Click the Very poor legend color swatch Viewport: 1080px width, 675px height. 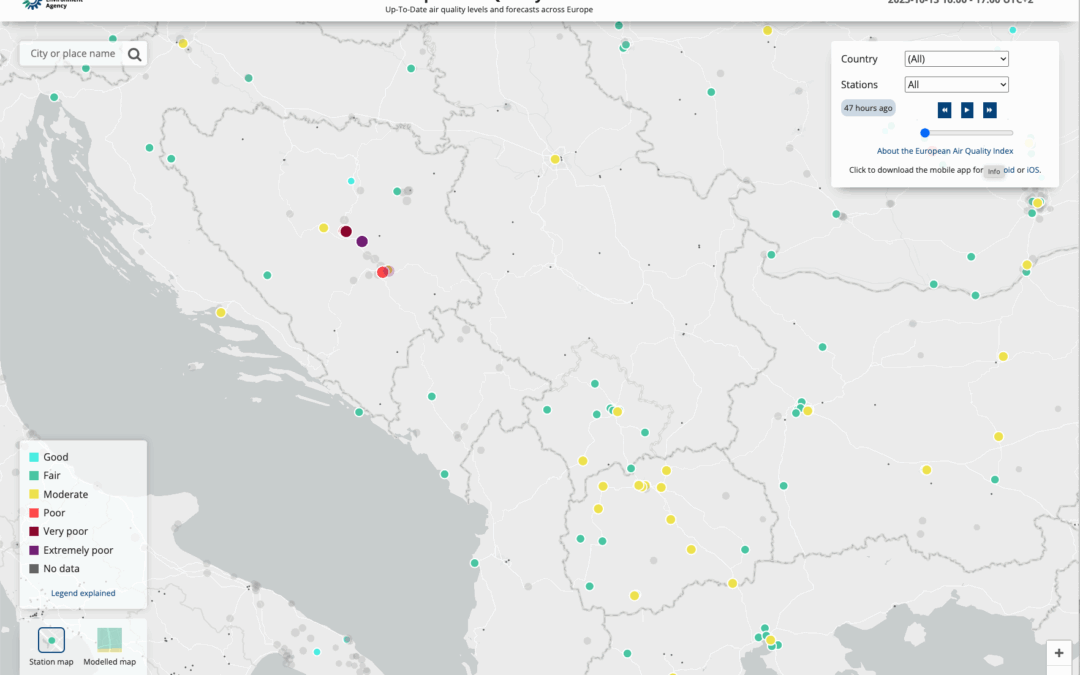[34, 532]
